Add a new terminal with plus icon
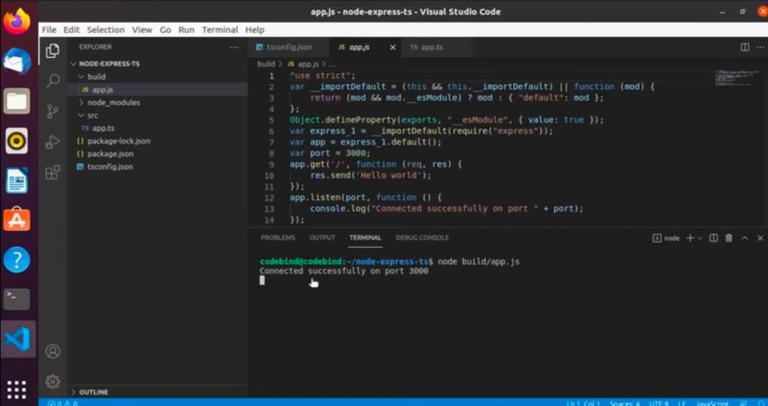Viewport: 768px width, 406px height. 690,238
